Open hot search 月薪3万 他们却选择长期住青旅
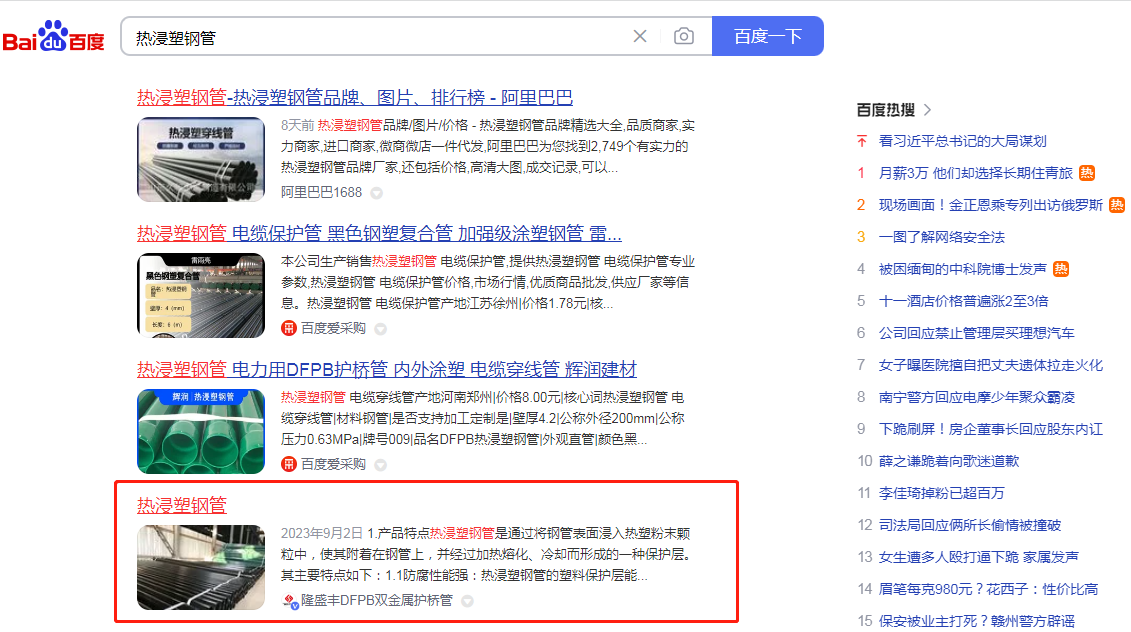Image resolution: width=1131 pixels, height=632 pixels. point(975,173)
